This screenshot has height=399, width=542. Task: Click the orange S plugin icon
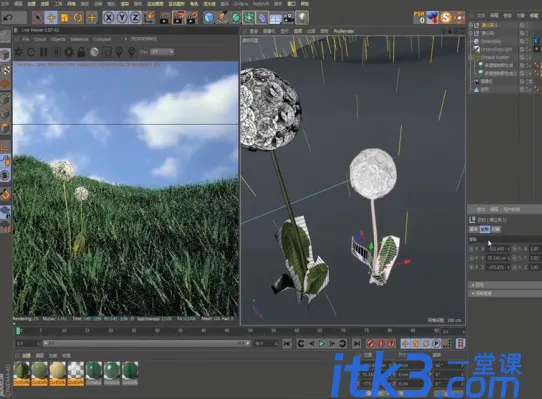(x=446, y=17)
